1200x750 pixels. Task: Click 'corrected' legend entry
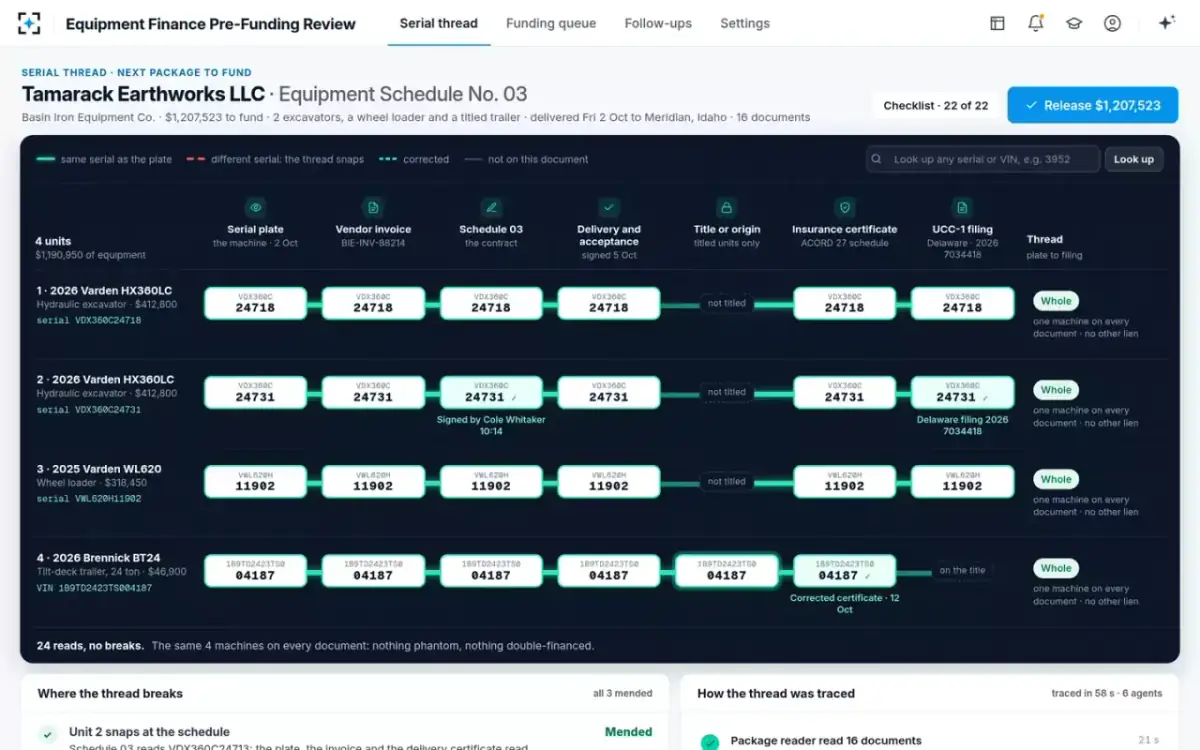414,159
